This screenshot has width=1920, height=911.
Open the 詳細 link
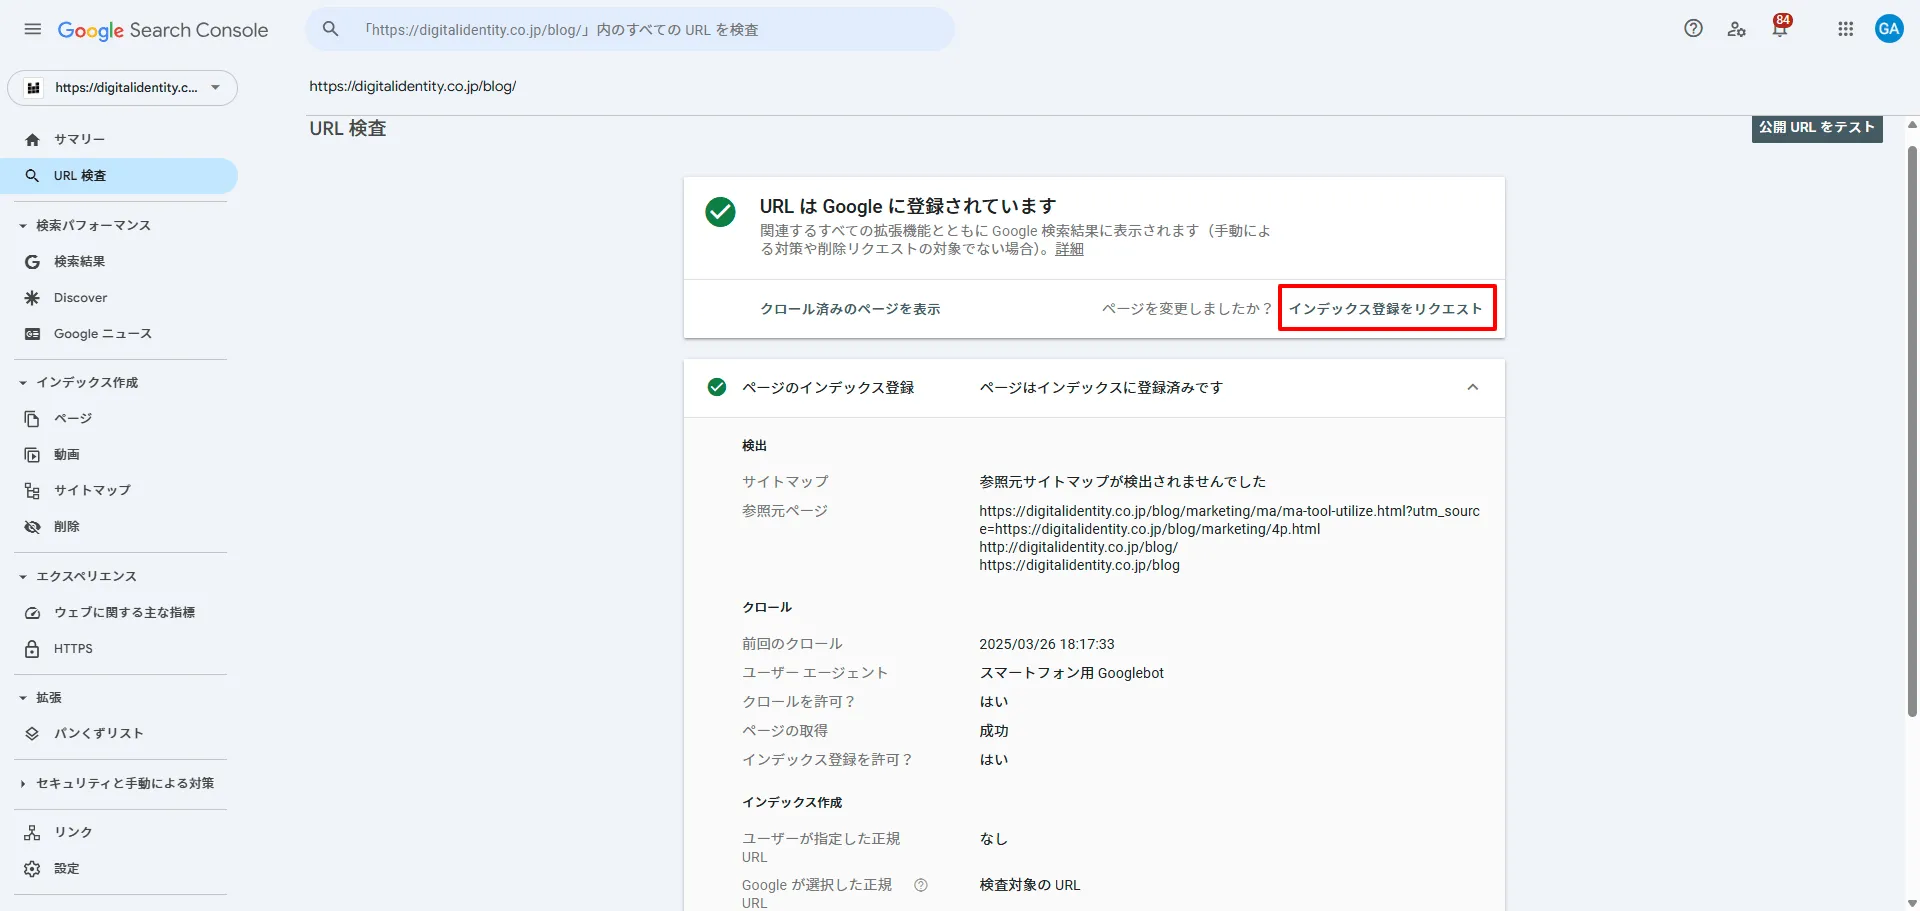(1069, 249)
